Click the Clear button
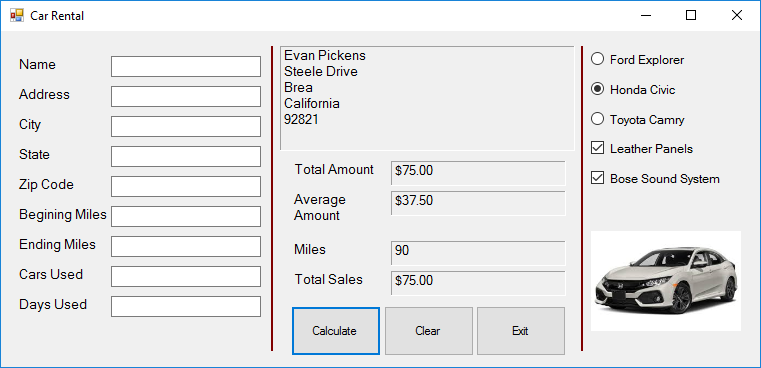This screenshot has width=761, height=368. 429,331
